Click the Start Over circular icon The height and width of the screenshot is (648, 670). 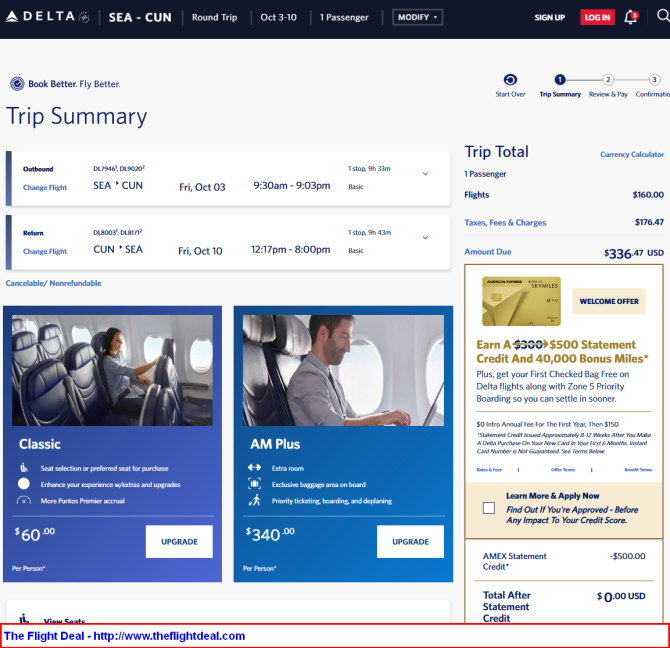point(510,80)
